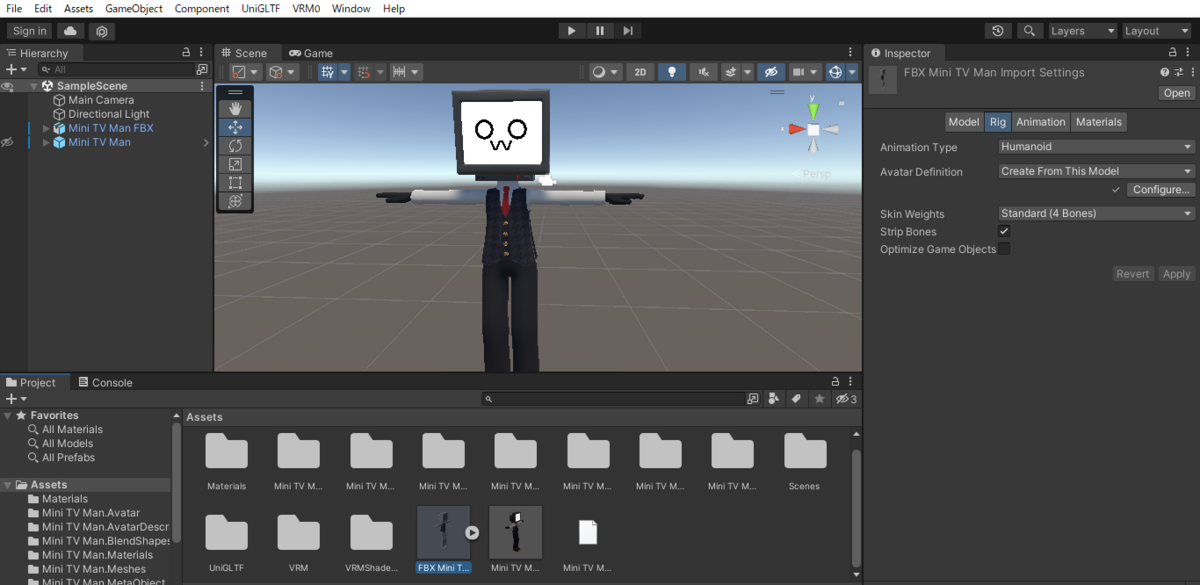This screenshot has height=585, width=1200.
Task: Click the Revert button
Action: 1133,274
